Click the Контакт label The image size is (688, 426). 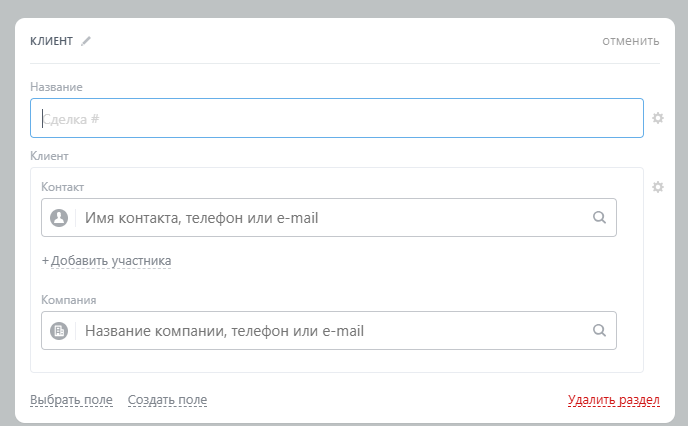[x=62, y=187]
